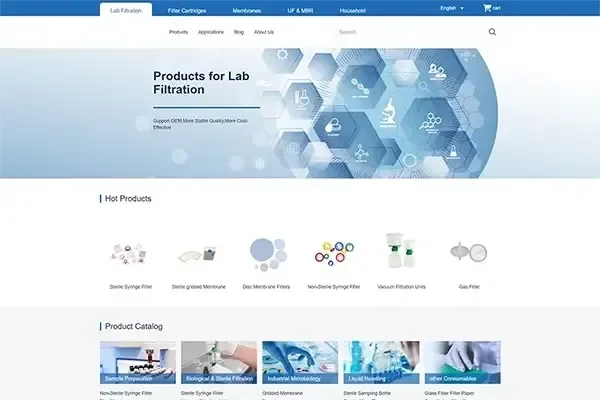Open other Consumables catalog card
Screen dimensions: 600x400
(x=463, y=362)
